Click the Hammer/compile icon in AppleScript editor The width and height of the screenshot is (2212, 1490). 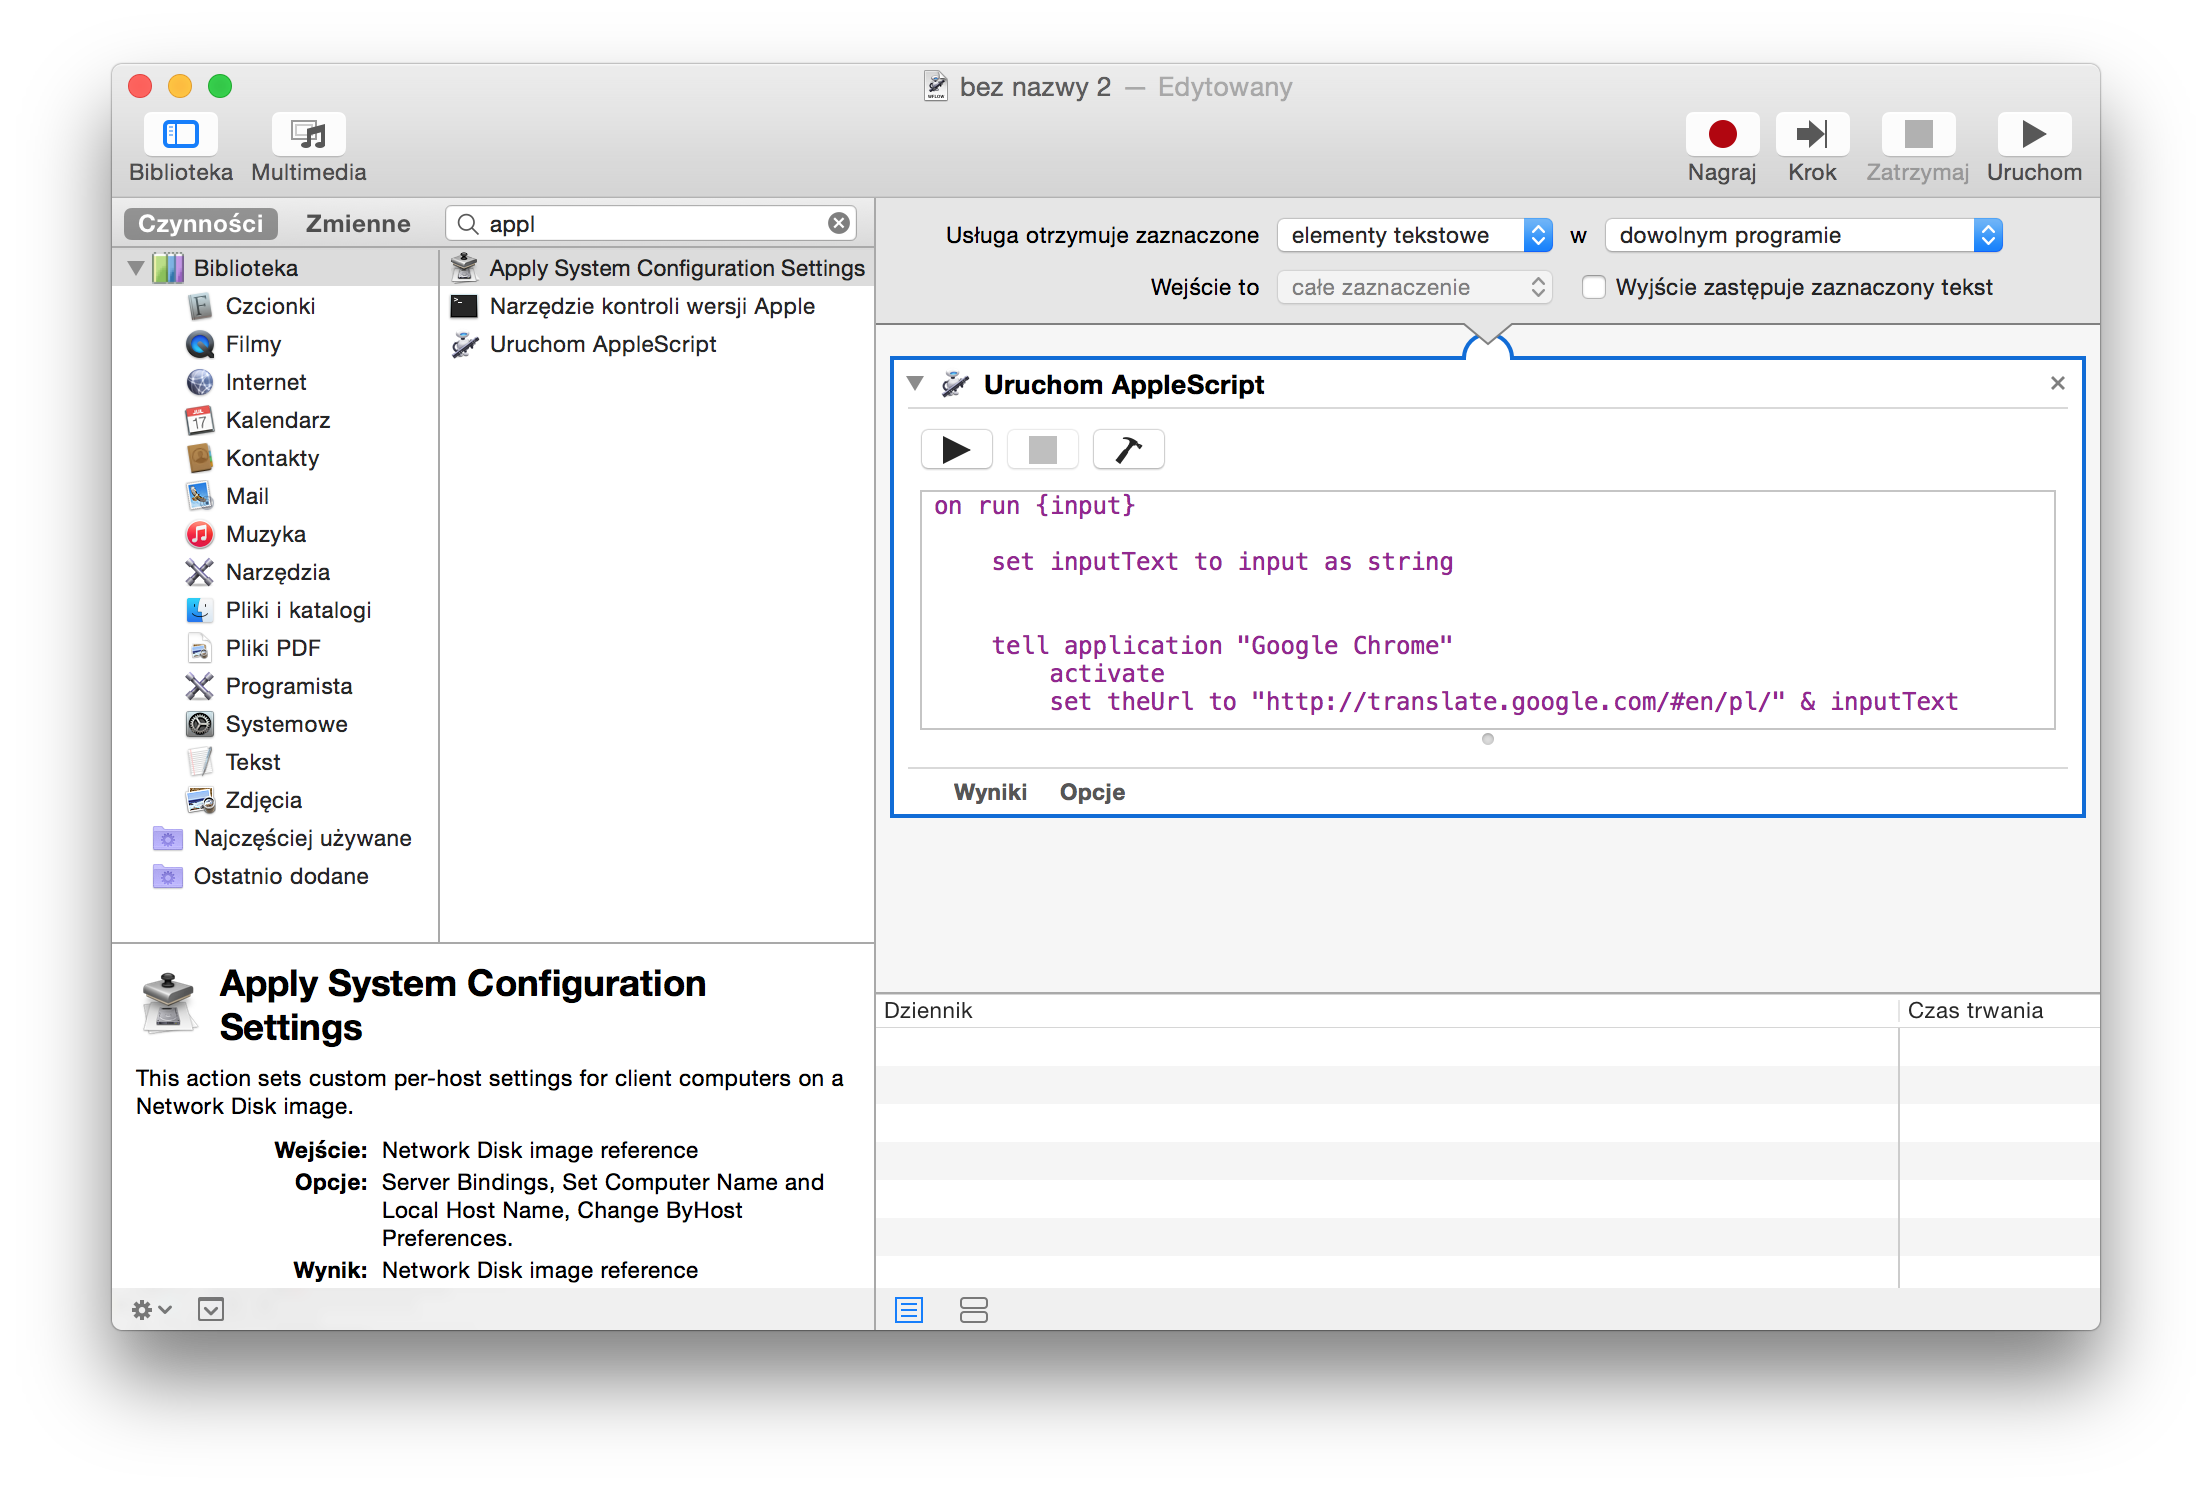tap(1128, 449)
